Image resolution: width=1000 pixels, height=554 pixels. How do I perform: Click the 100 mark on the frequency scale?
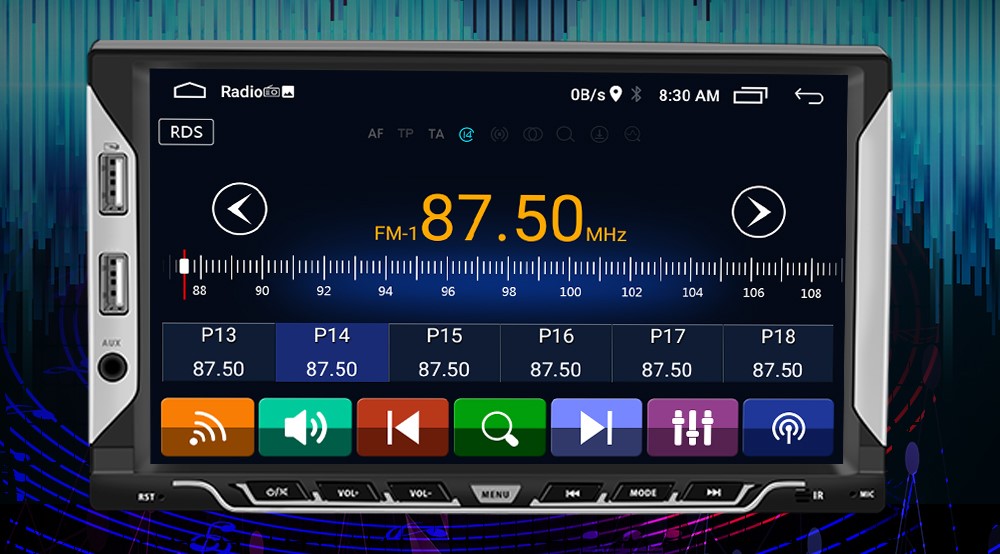(x=570, y=292)
